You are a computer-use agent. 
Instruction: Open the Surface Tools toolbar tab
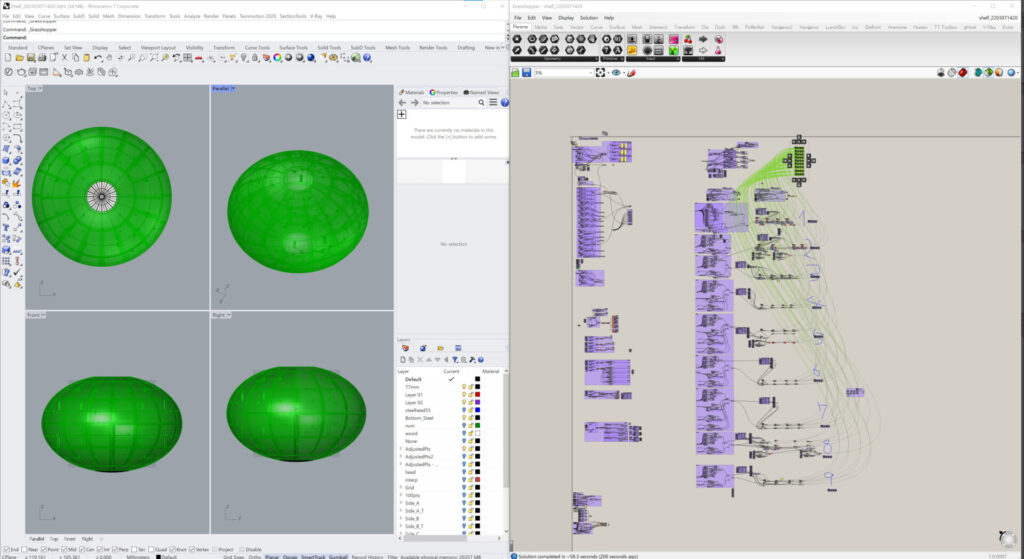[x=293, y=47]
